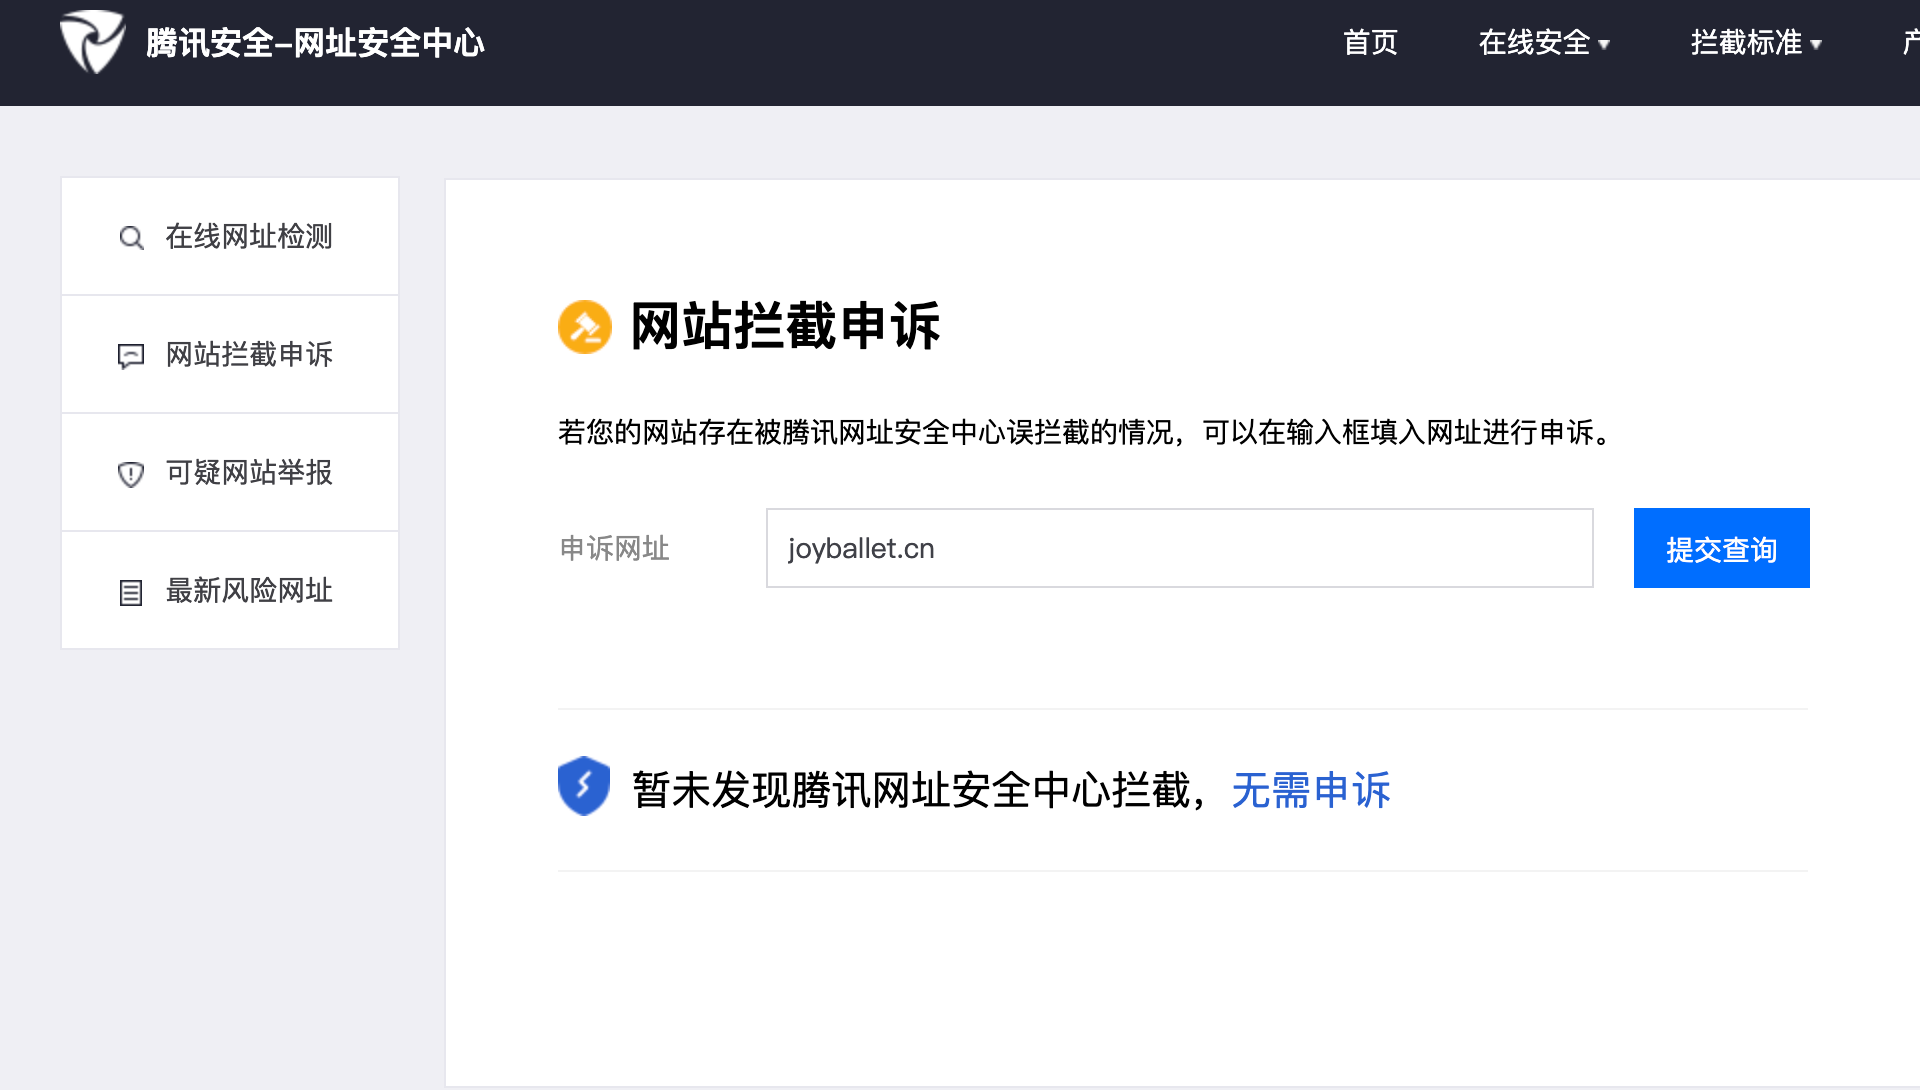1920x1090 pixels.
Task: Expand the 拦截标准 dropdown menu
Action: click(1746, 43)
